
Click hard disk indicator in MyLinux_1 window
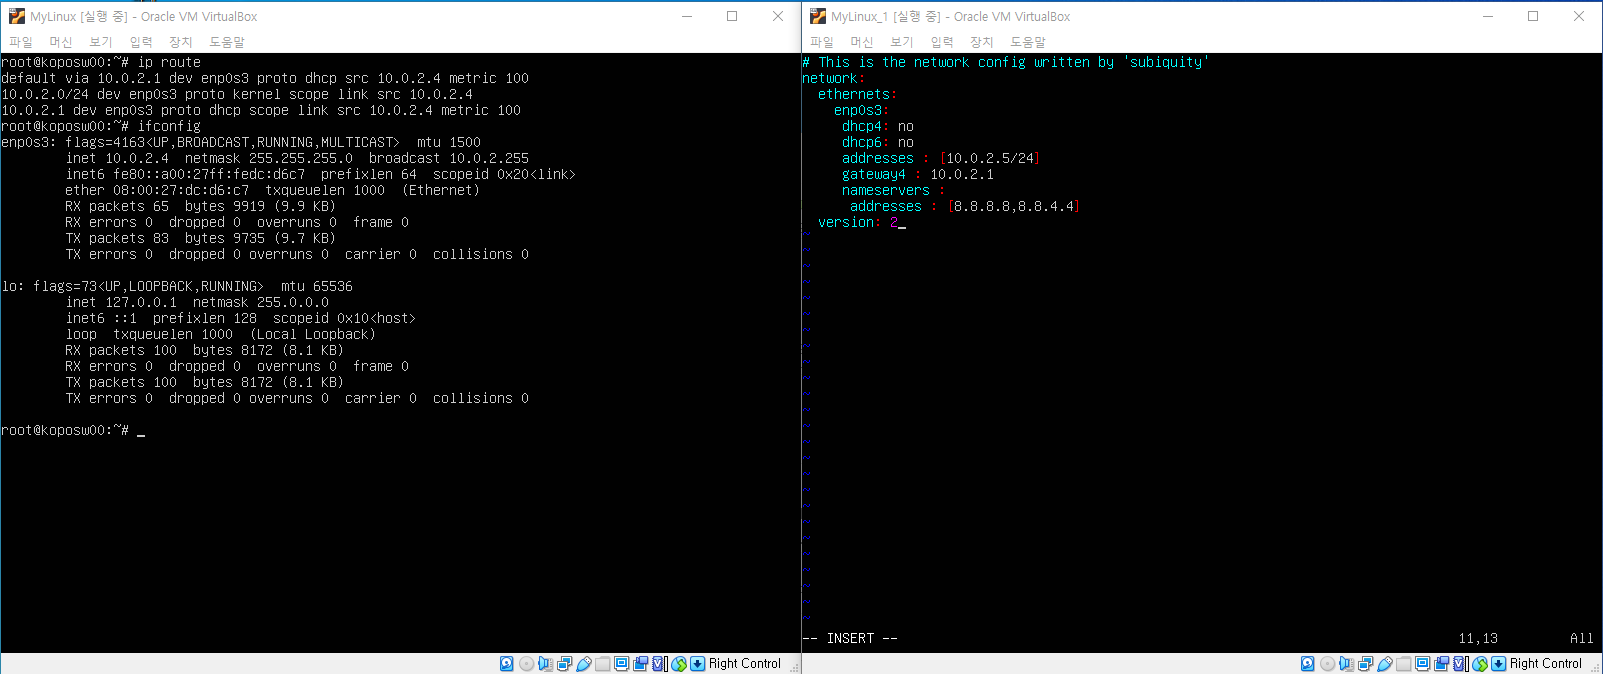[x=1307, y=663]
